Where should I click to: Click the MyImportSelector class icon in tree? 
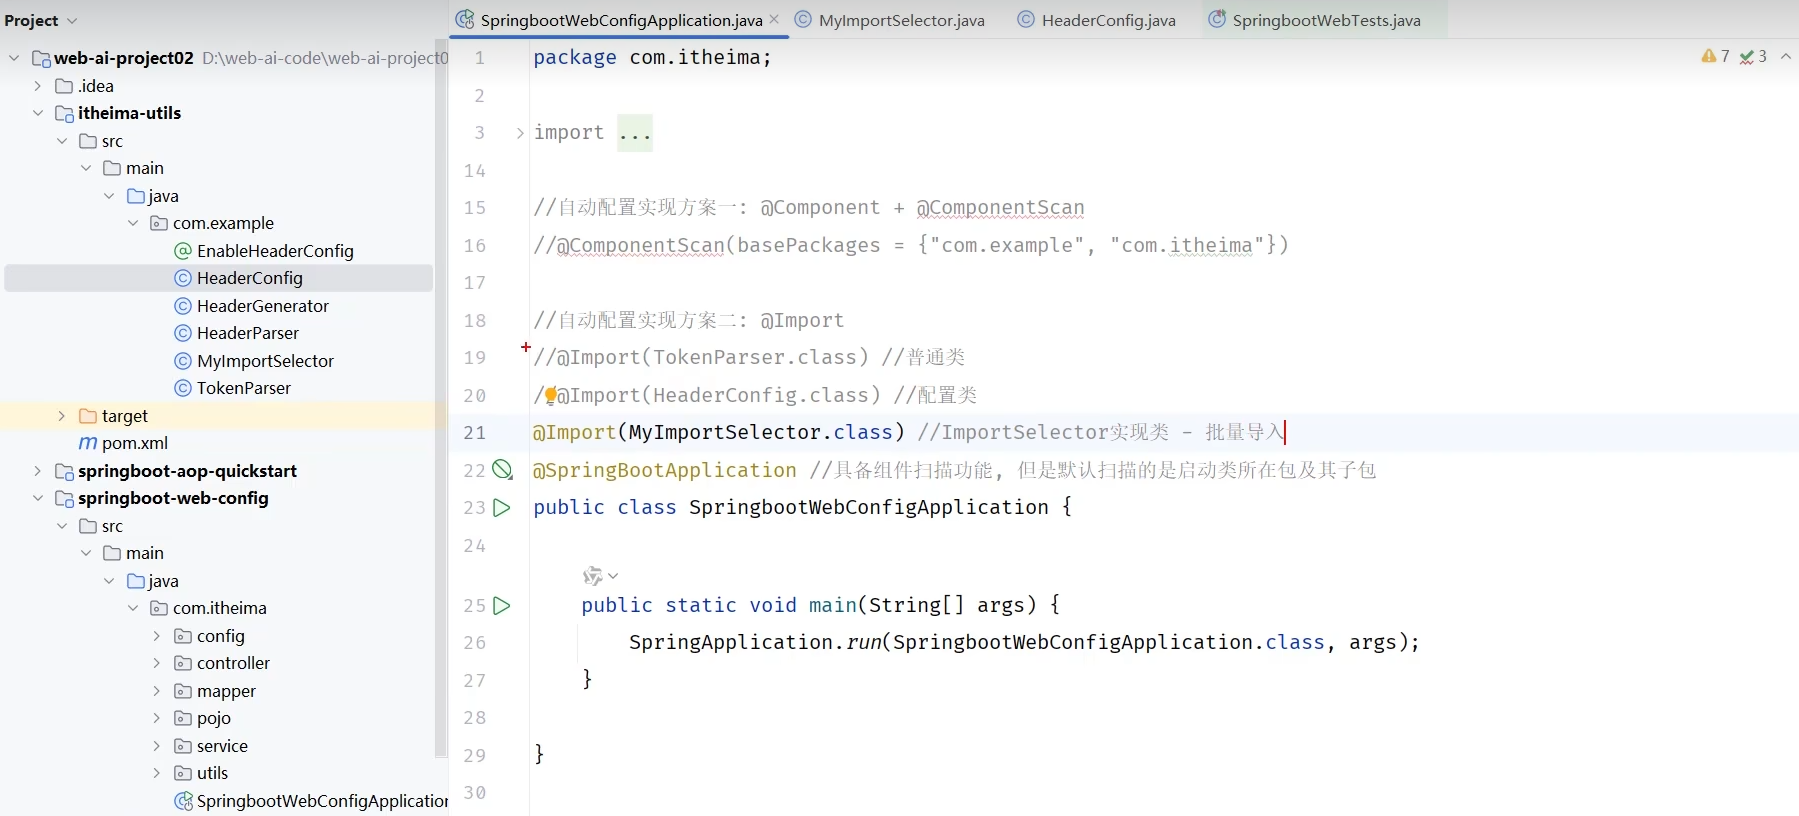pos(183,361)
